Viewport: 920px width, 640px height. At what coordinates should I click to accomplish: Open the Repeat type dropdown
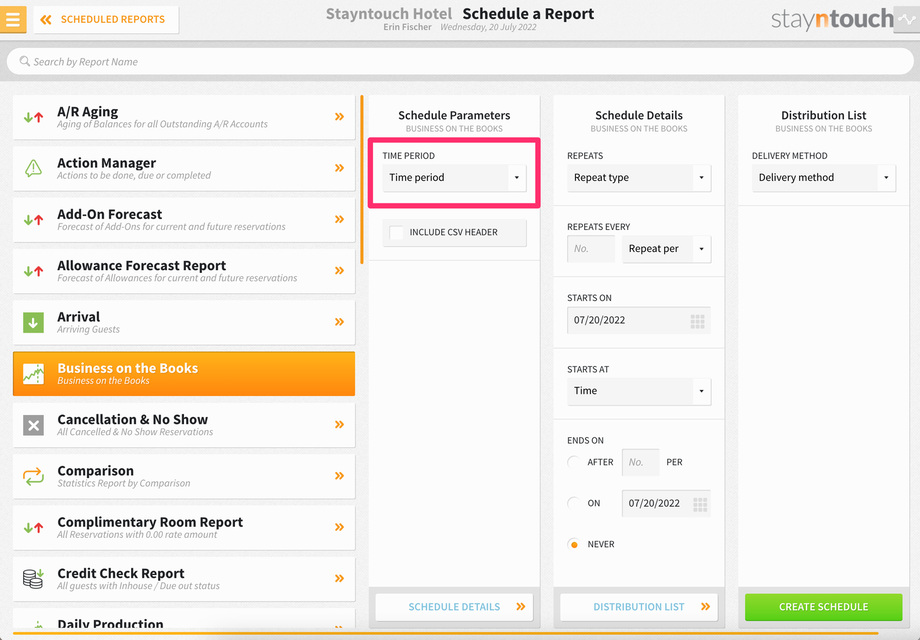point(639,178)
